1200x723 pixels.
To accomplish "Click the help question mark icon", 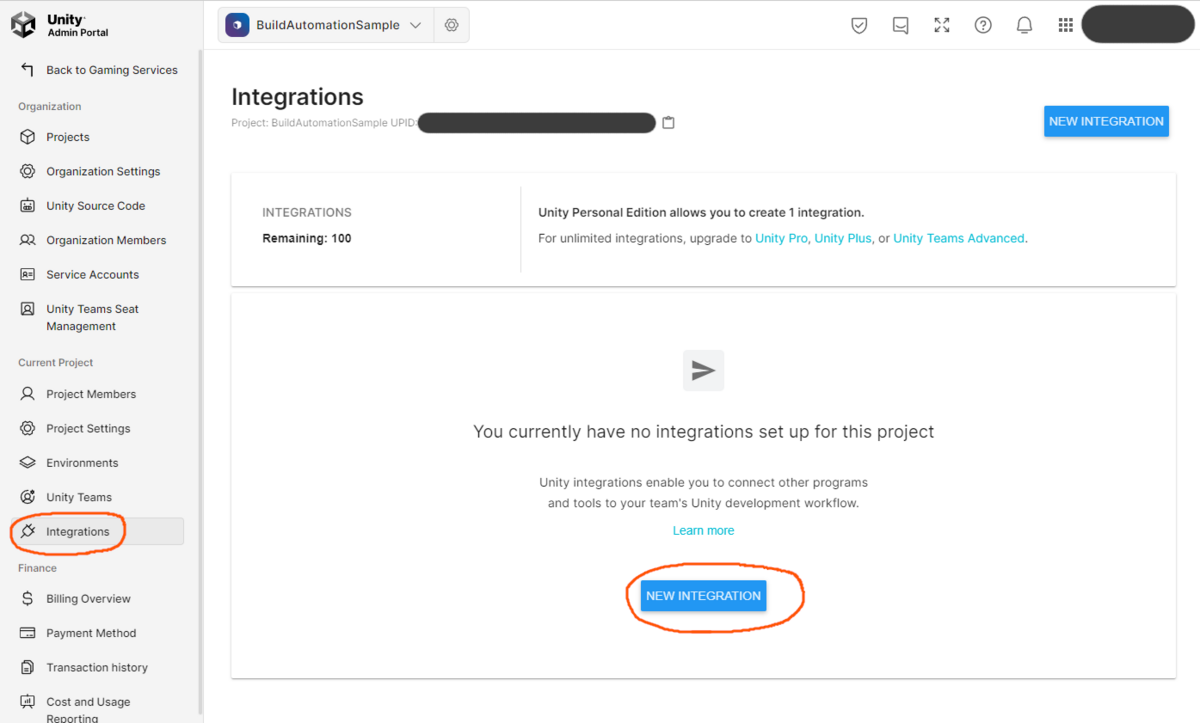I will pos(982,24).
